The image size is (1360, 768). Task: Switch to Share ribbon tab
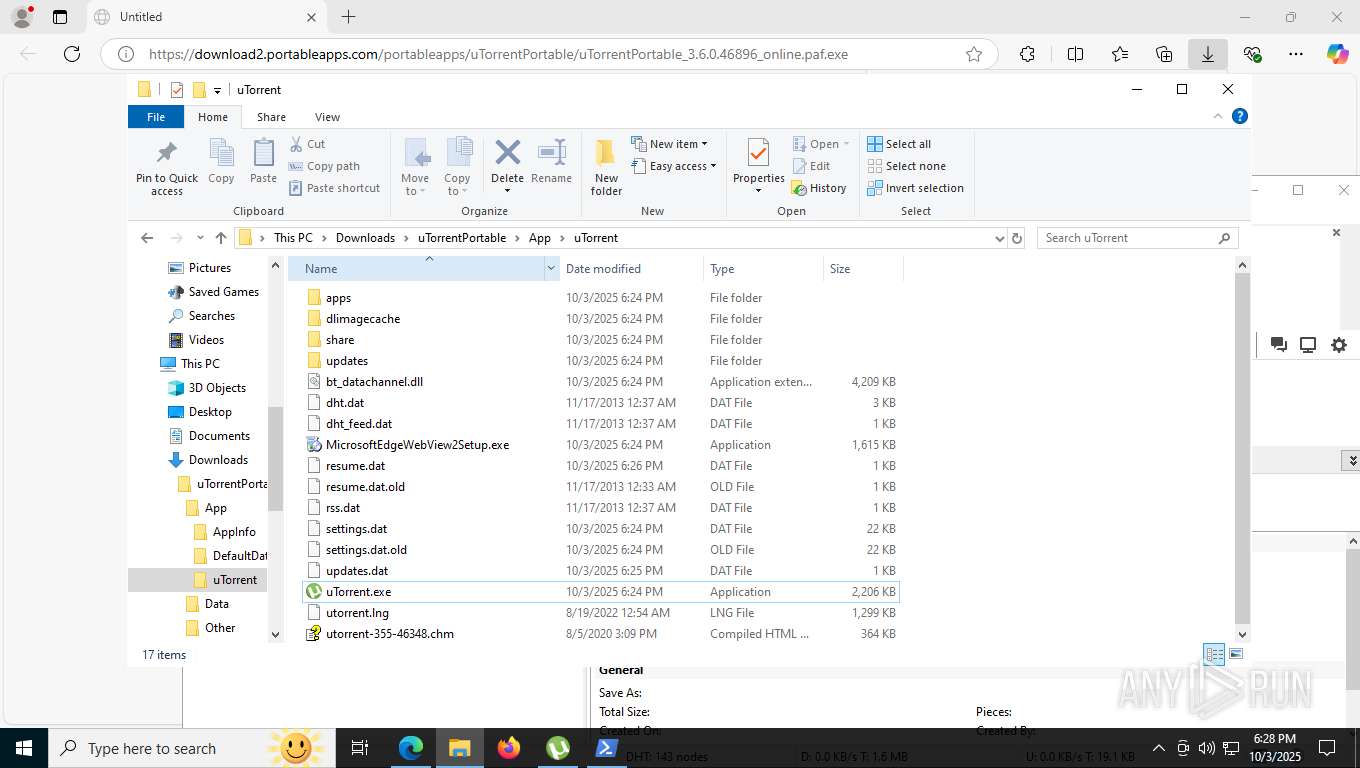click(271, 117)
